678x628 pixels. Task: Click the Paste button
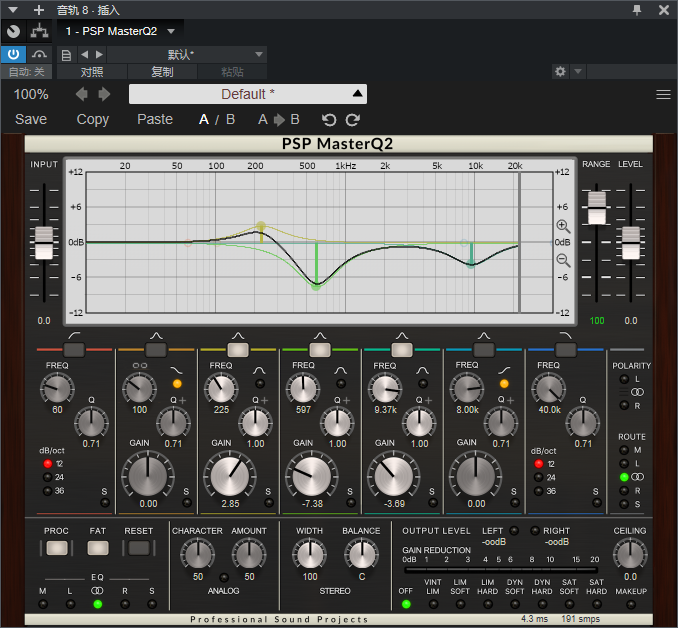click(x=155, y=119)
